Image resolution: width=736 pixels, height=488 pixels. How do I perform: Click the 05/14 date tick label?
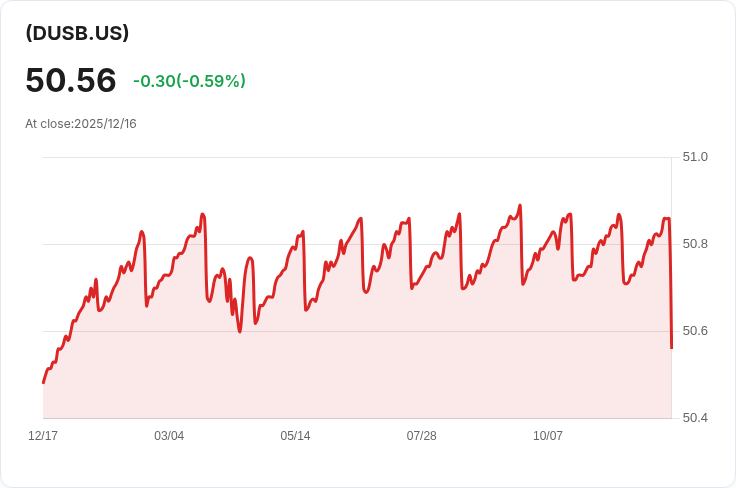click(295, 436)
